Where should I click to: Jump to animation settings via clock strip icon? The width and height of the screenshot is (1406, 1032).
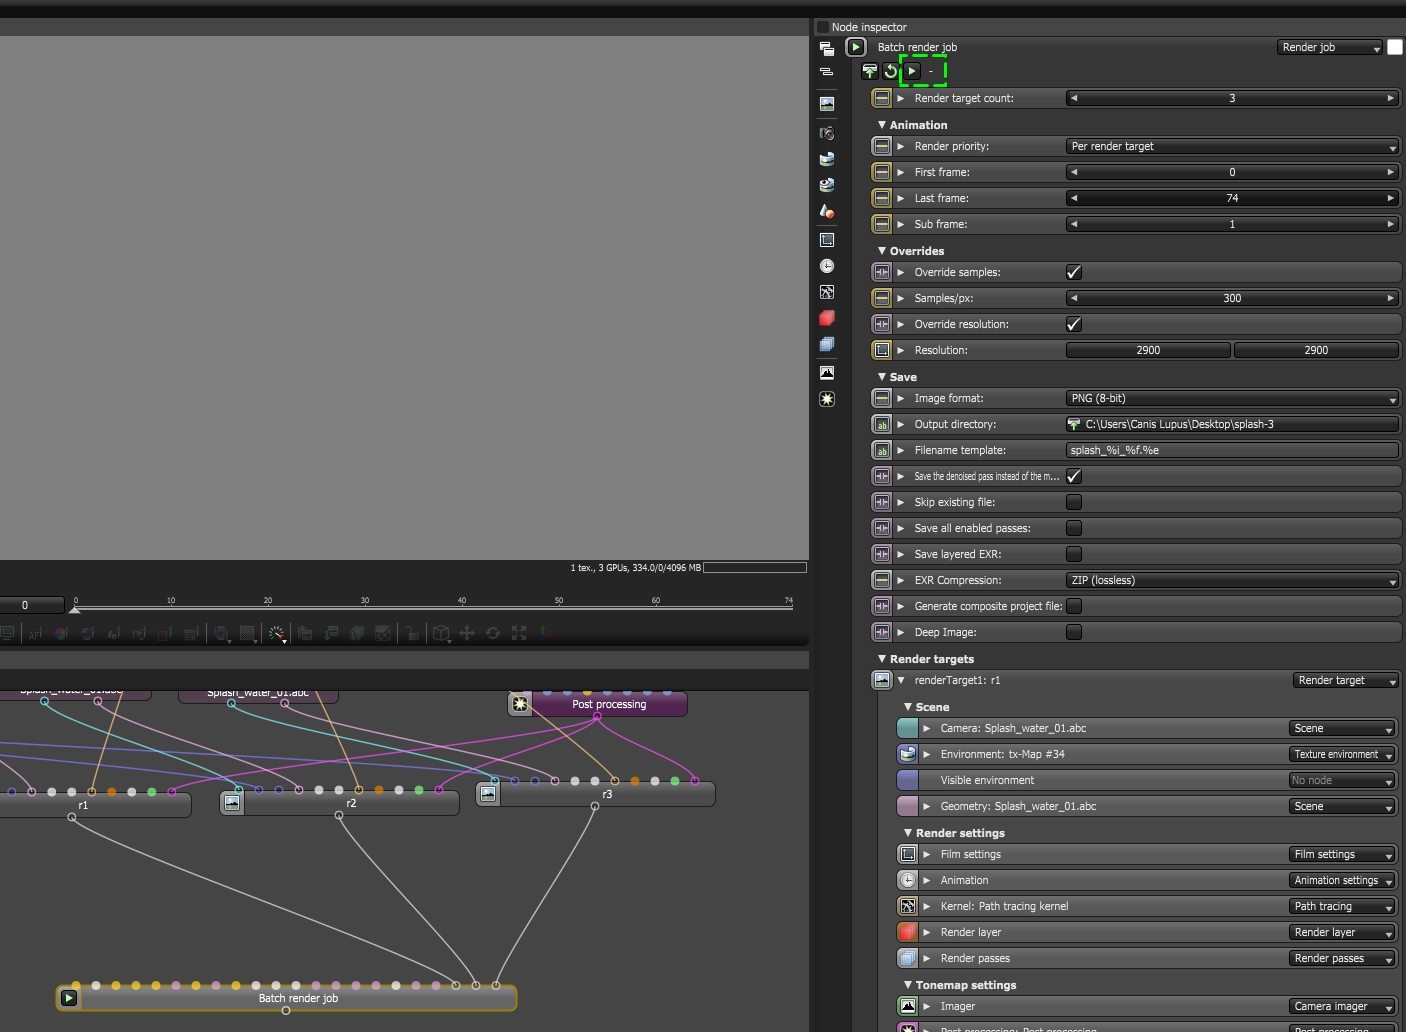coord(827,266)
